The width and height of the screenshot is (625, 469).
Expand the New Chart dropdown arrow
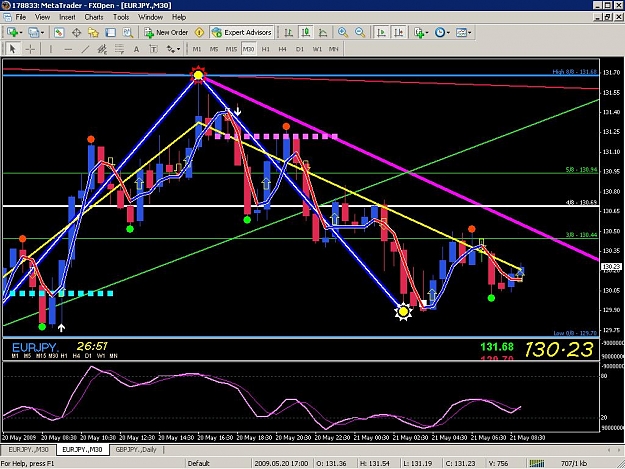tap(20, 33)
